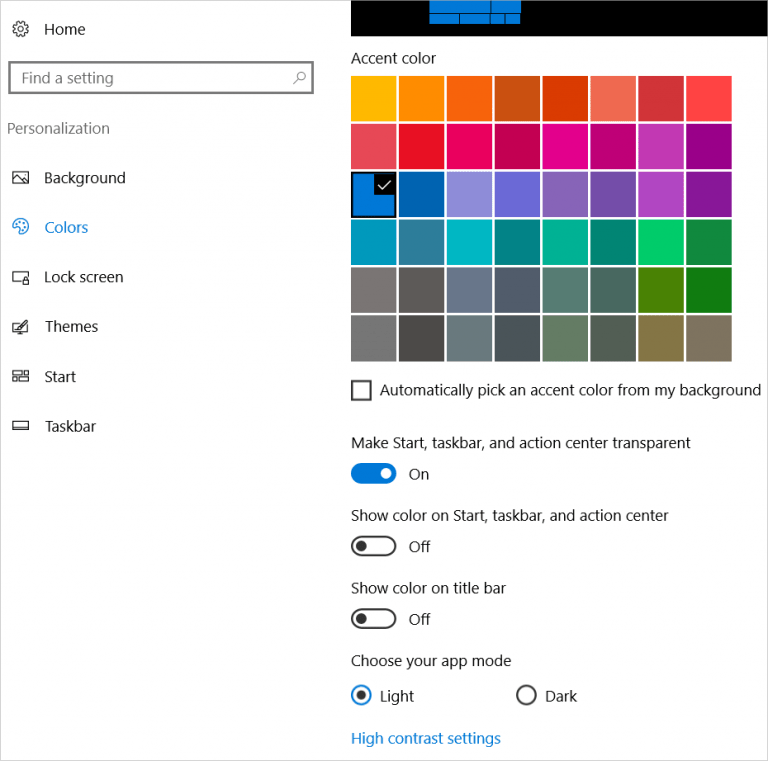This screenshot has height=761, width=768.
Task: Select the yellow-gold accent color swatch
Action: 374,98
